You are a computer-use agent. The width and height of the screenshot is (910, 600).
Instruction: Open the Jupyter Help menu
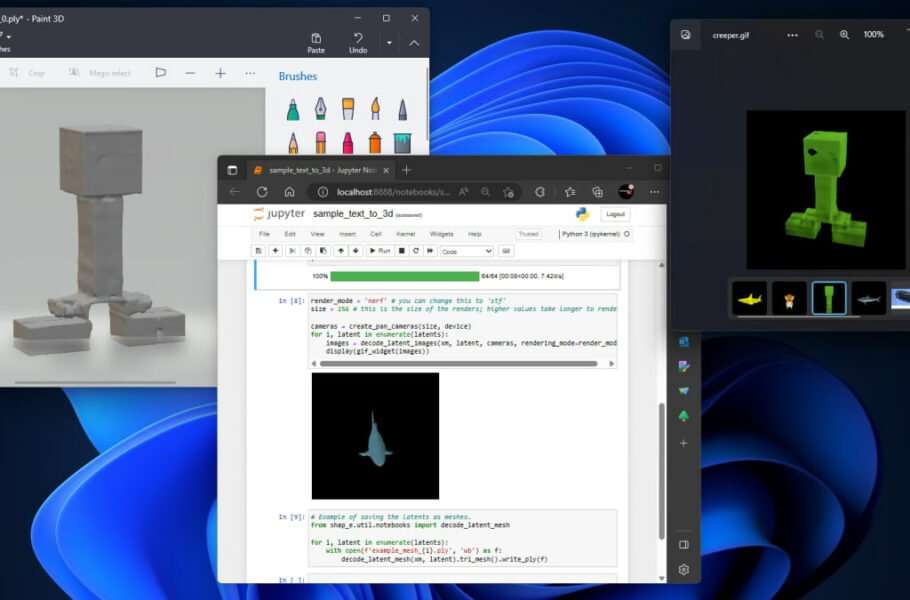click(475, 234)
